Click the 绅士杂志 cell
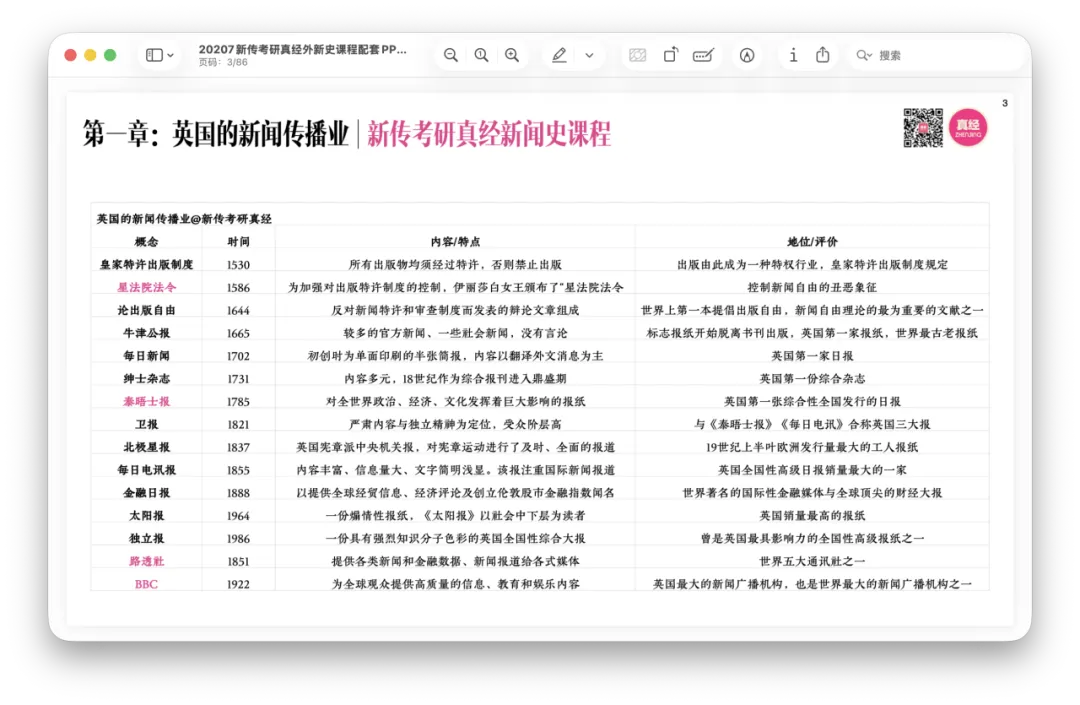1080x705 pixels. coord(146,378)
